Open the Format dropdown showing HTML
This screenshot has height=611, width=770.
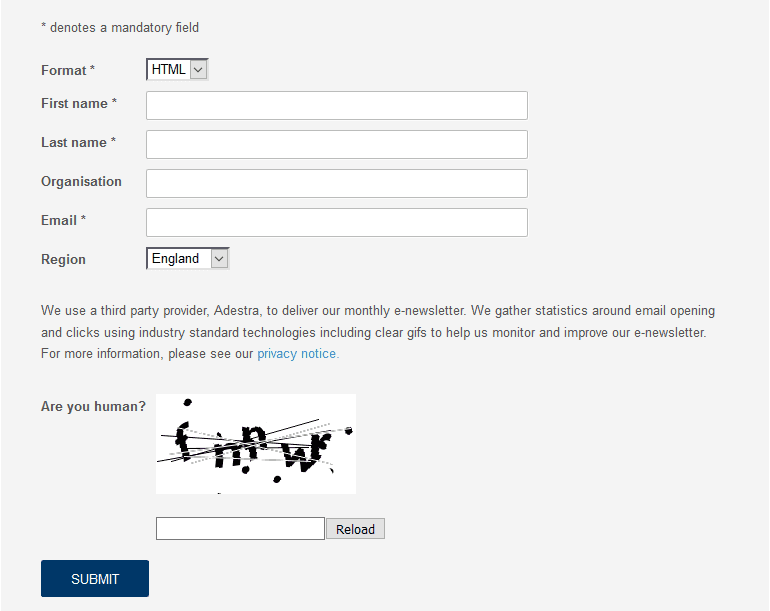tap(177, 69)
